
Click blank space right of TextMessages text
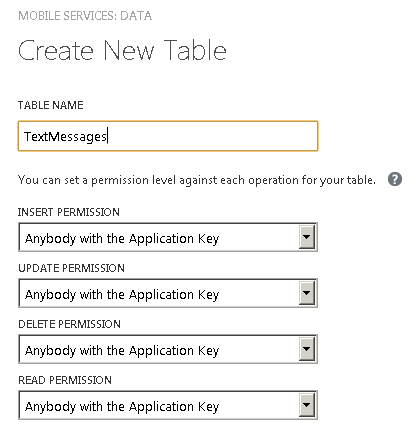[213, 136]
